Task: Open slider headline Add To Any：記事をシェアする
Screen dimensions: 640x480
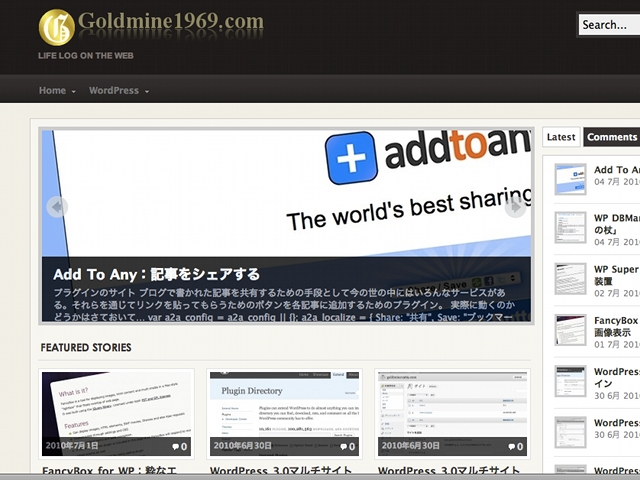Action: (x=156, y=274)
